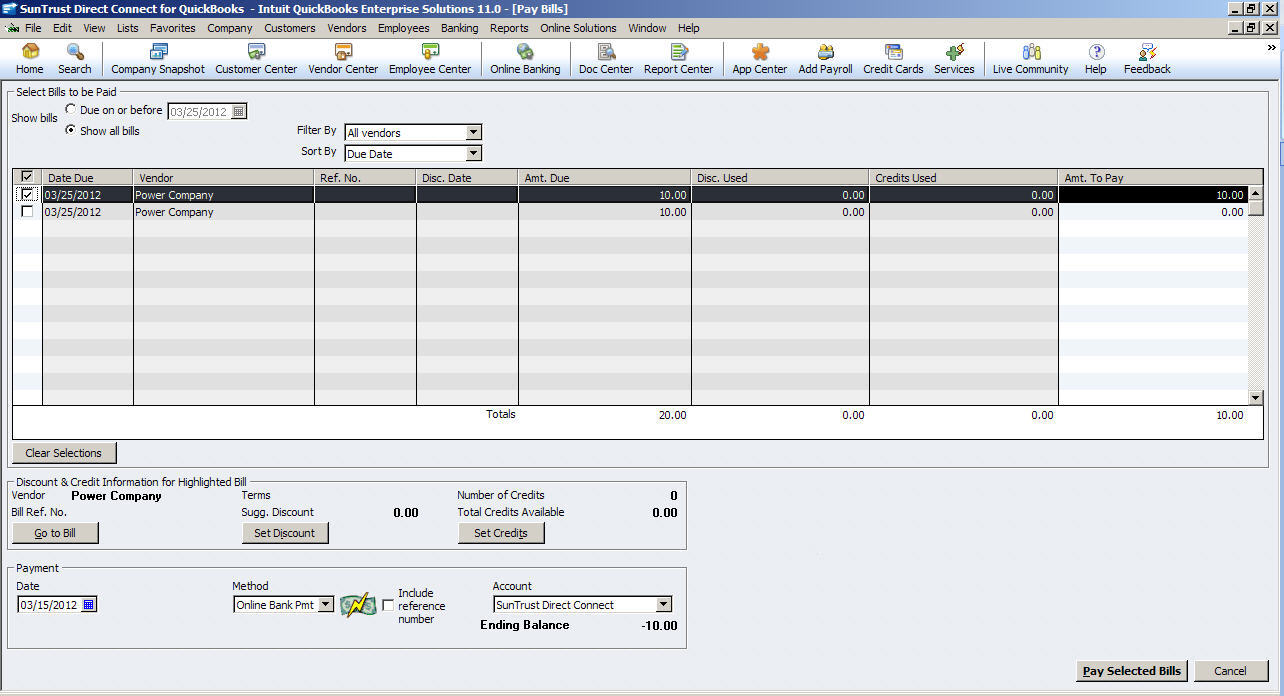Open the Employee Center icon
Screen dimensions: 1284x696
430,59
